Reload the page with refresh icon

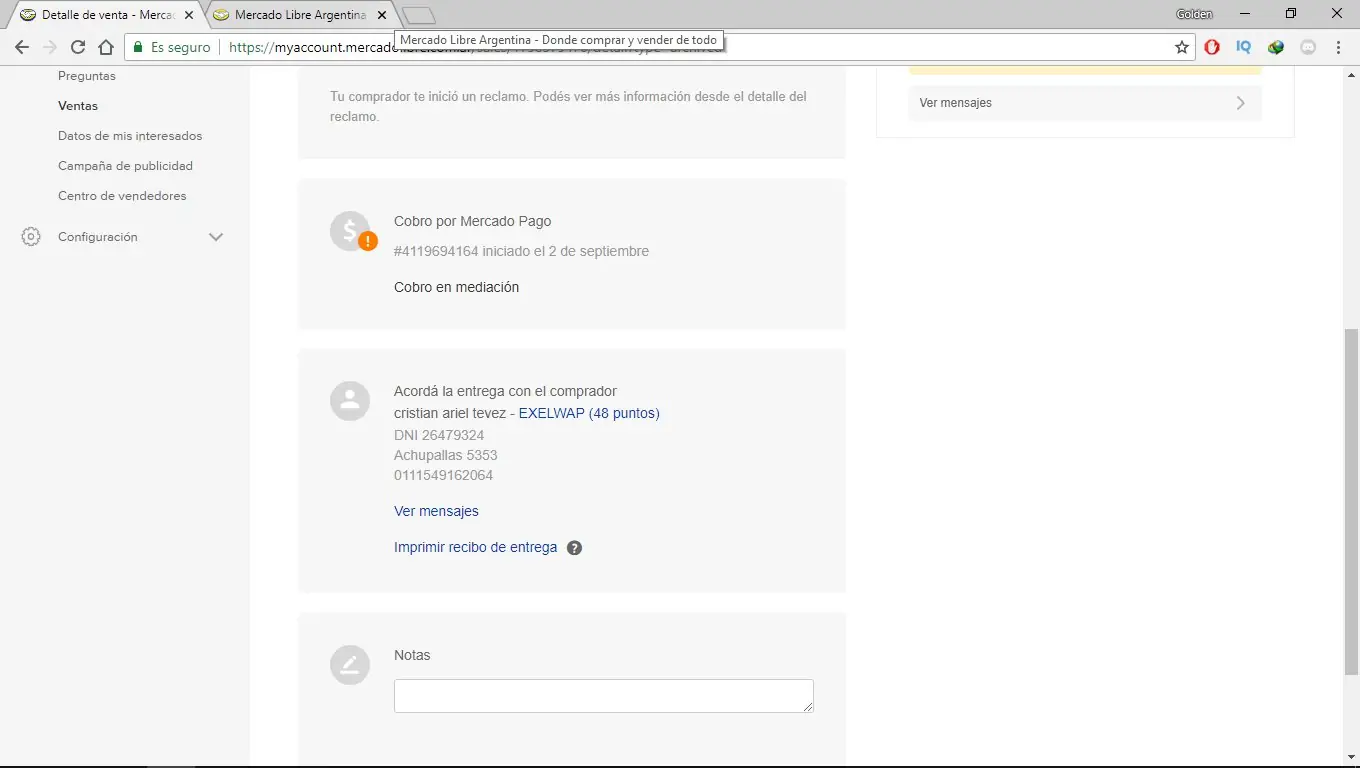[x=78, y=47]
